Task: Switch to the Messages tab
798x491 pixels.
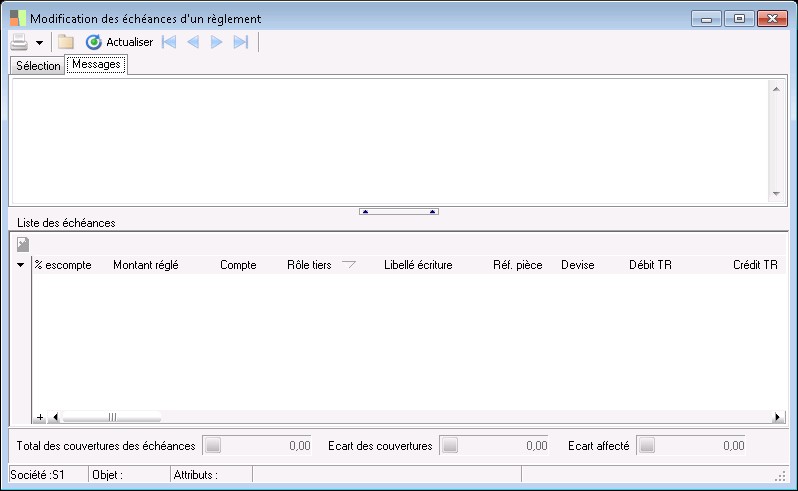Action: pos(96,65)
